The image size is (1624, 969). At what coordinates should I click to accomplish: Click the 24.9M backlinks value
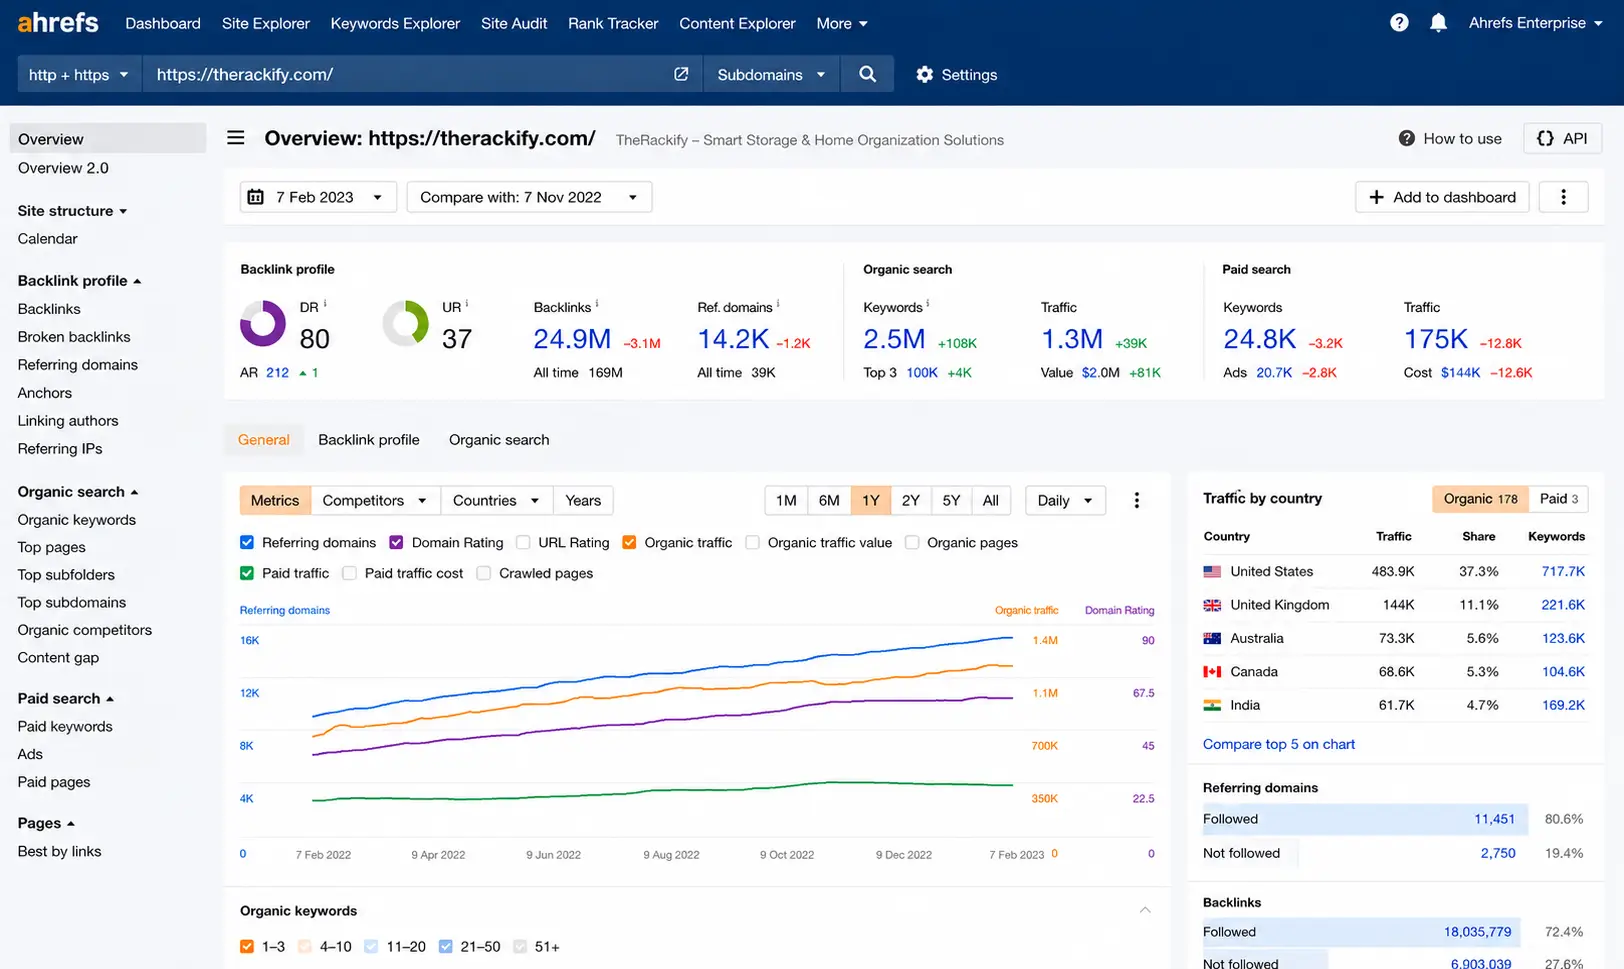(x=572, y=339)
